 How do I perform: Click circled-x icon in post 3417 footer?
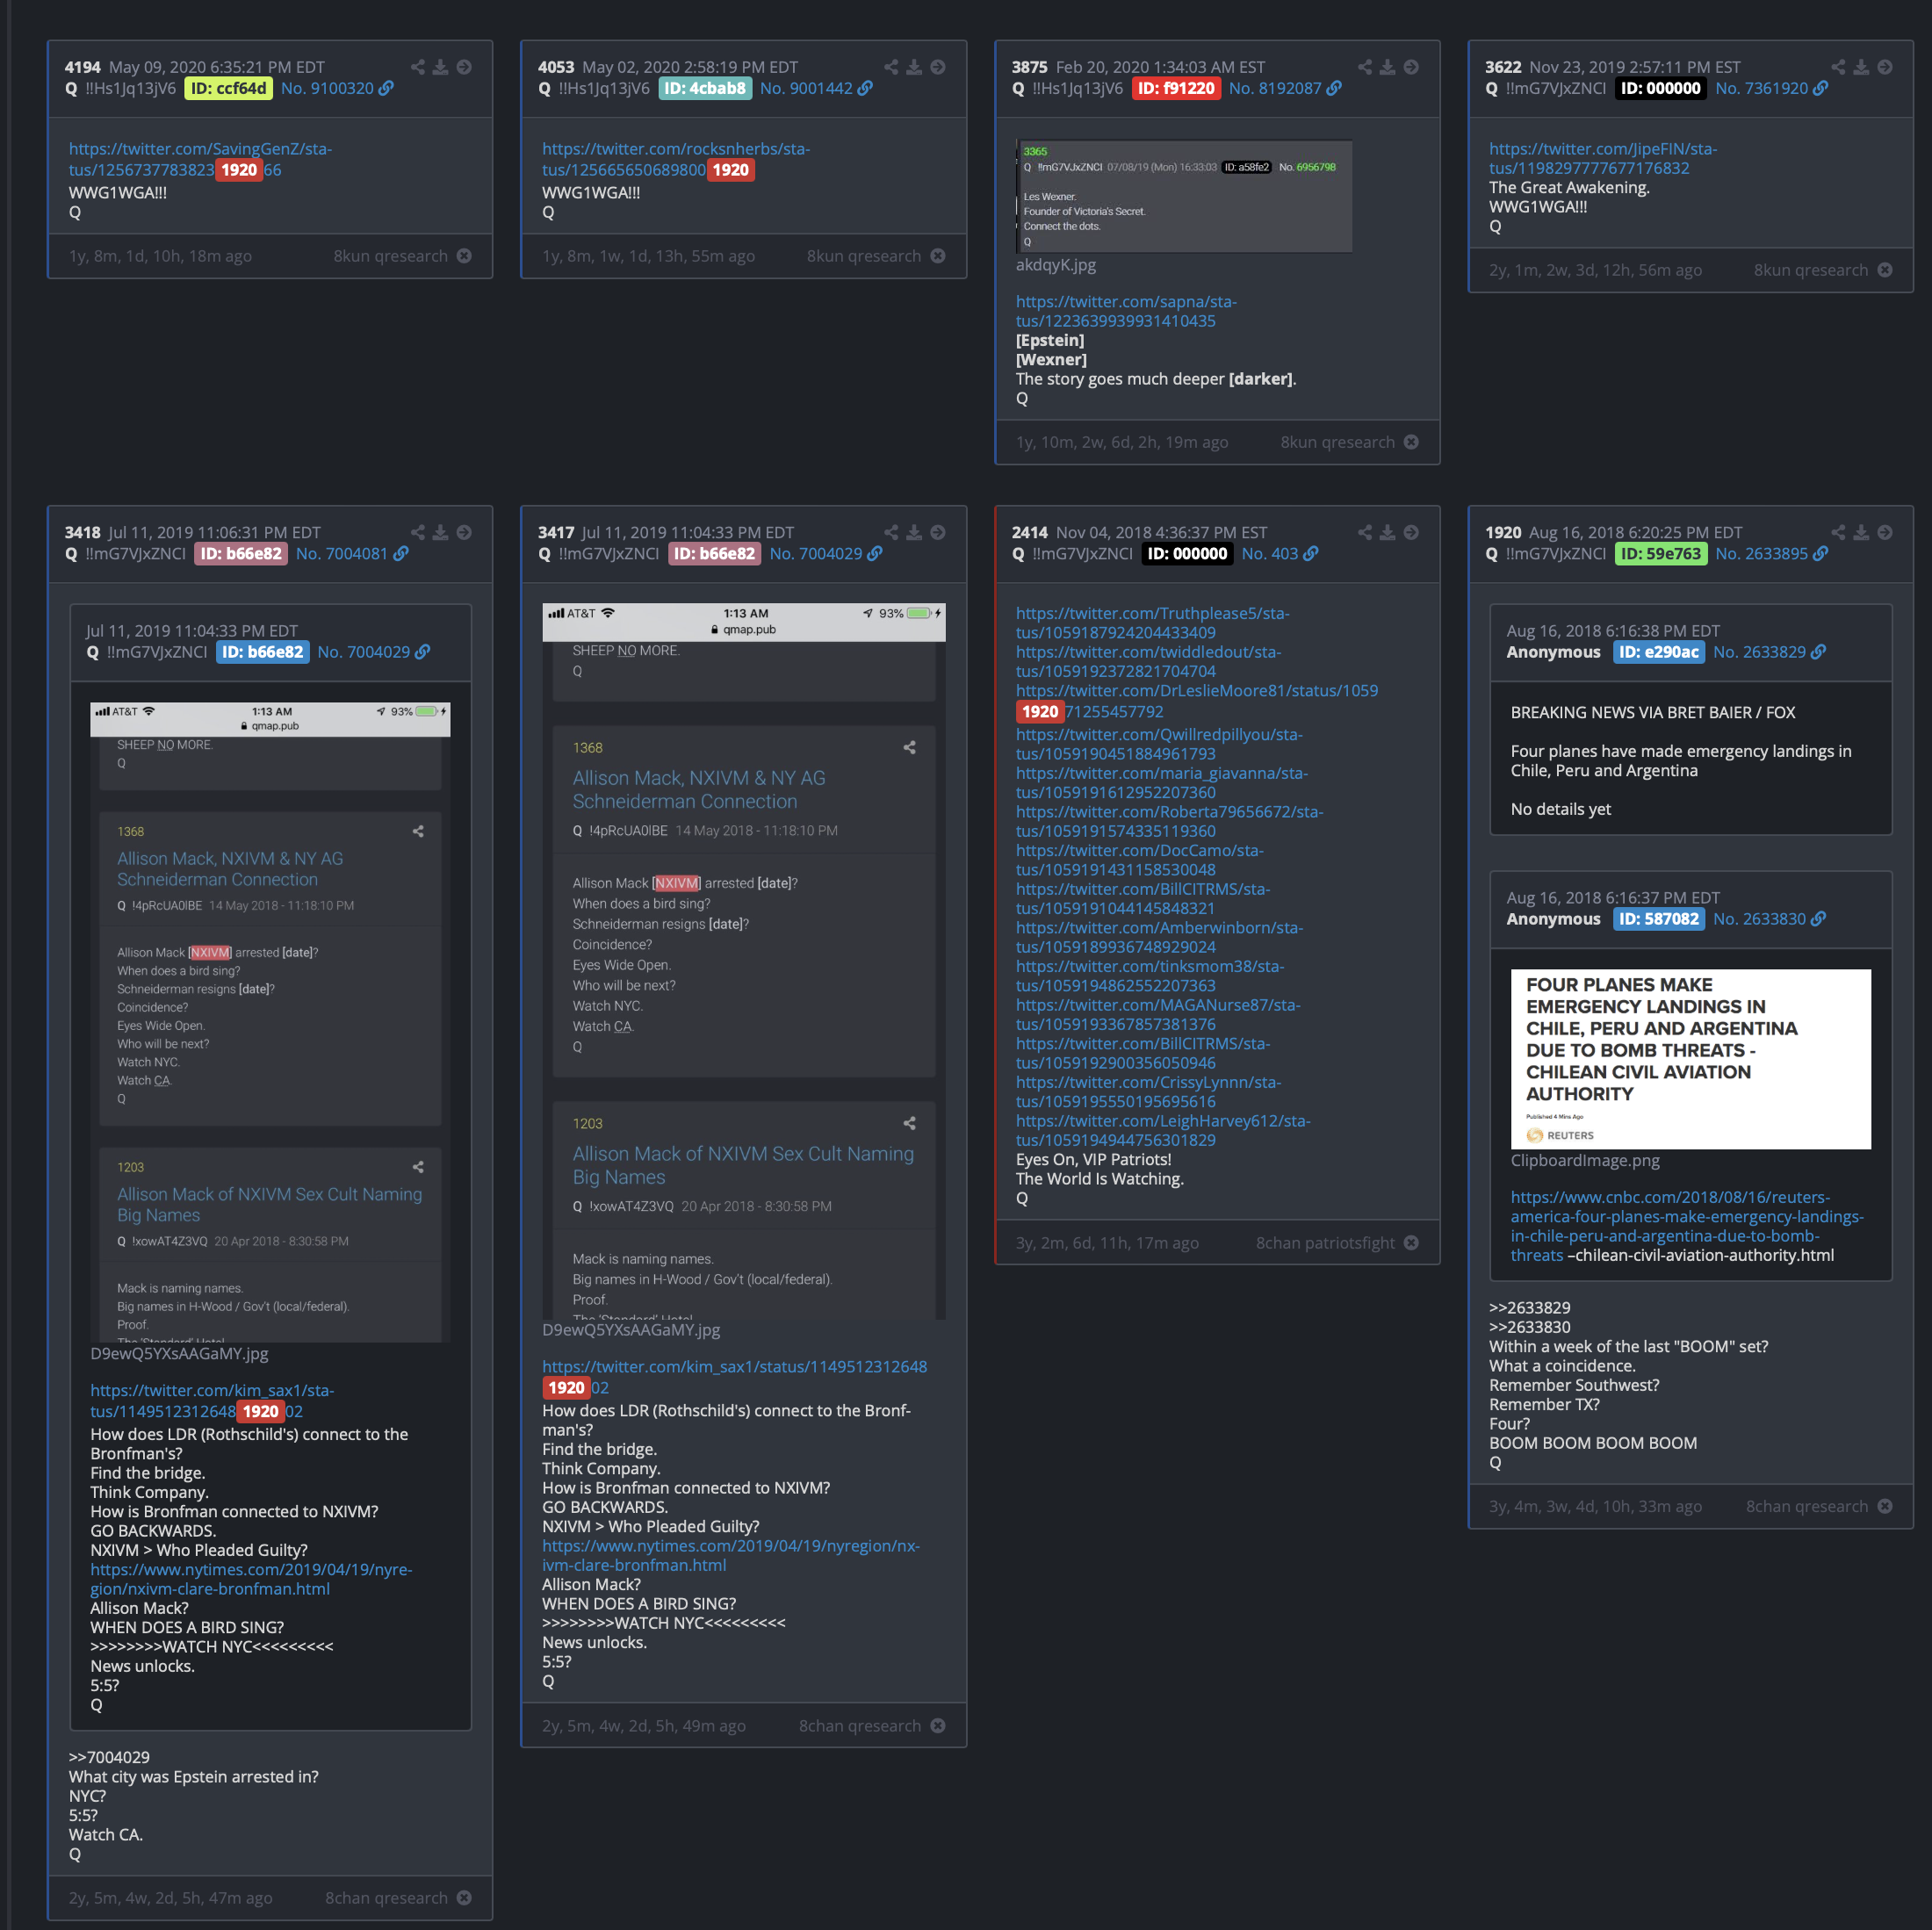click(x=938, y=1725)
